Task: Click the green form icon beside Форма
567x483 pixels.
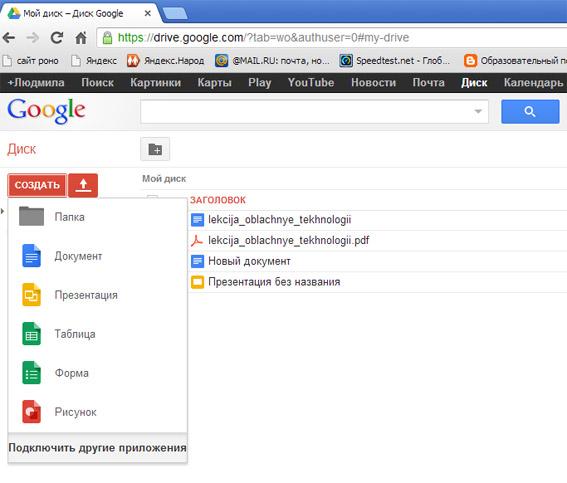Action: tap(31, 373)
